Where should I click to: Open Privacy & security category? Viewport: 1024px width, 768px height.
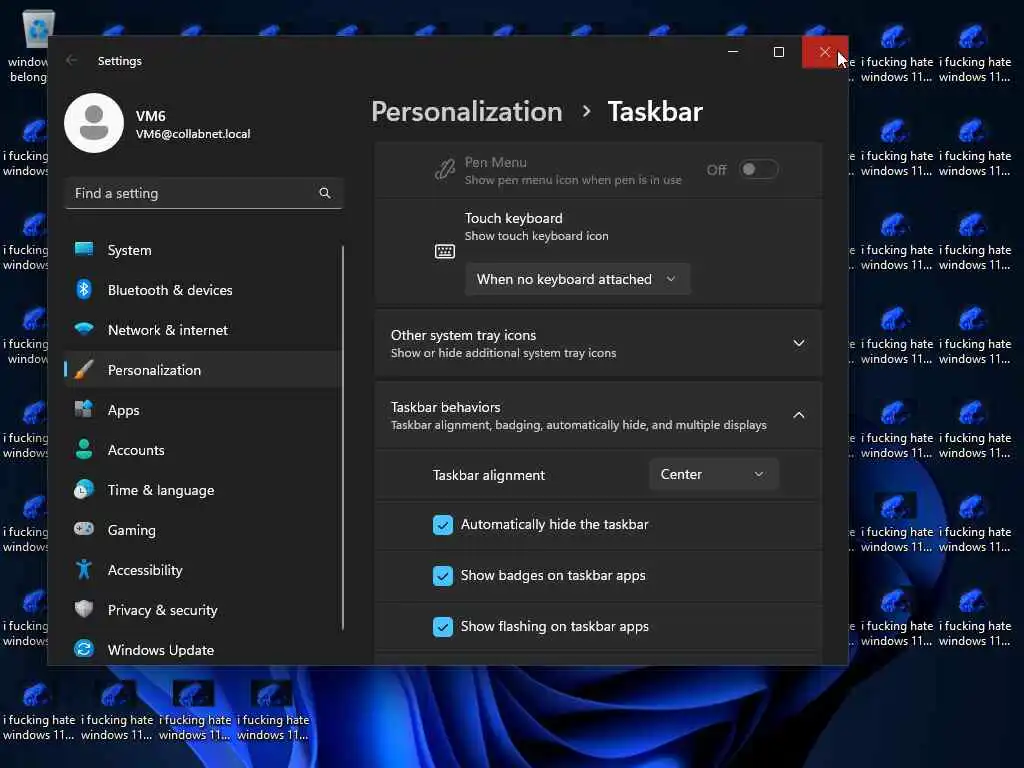coord(203,610)
